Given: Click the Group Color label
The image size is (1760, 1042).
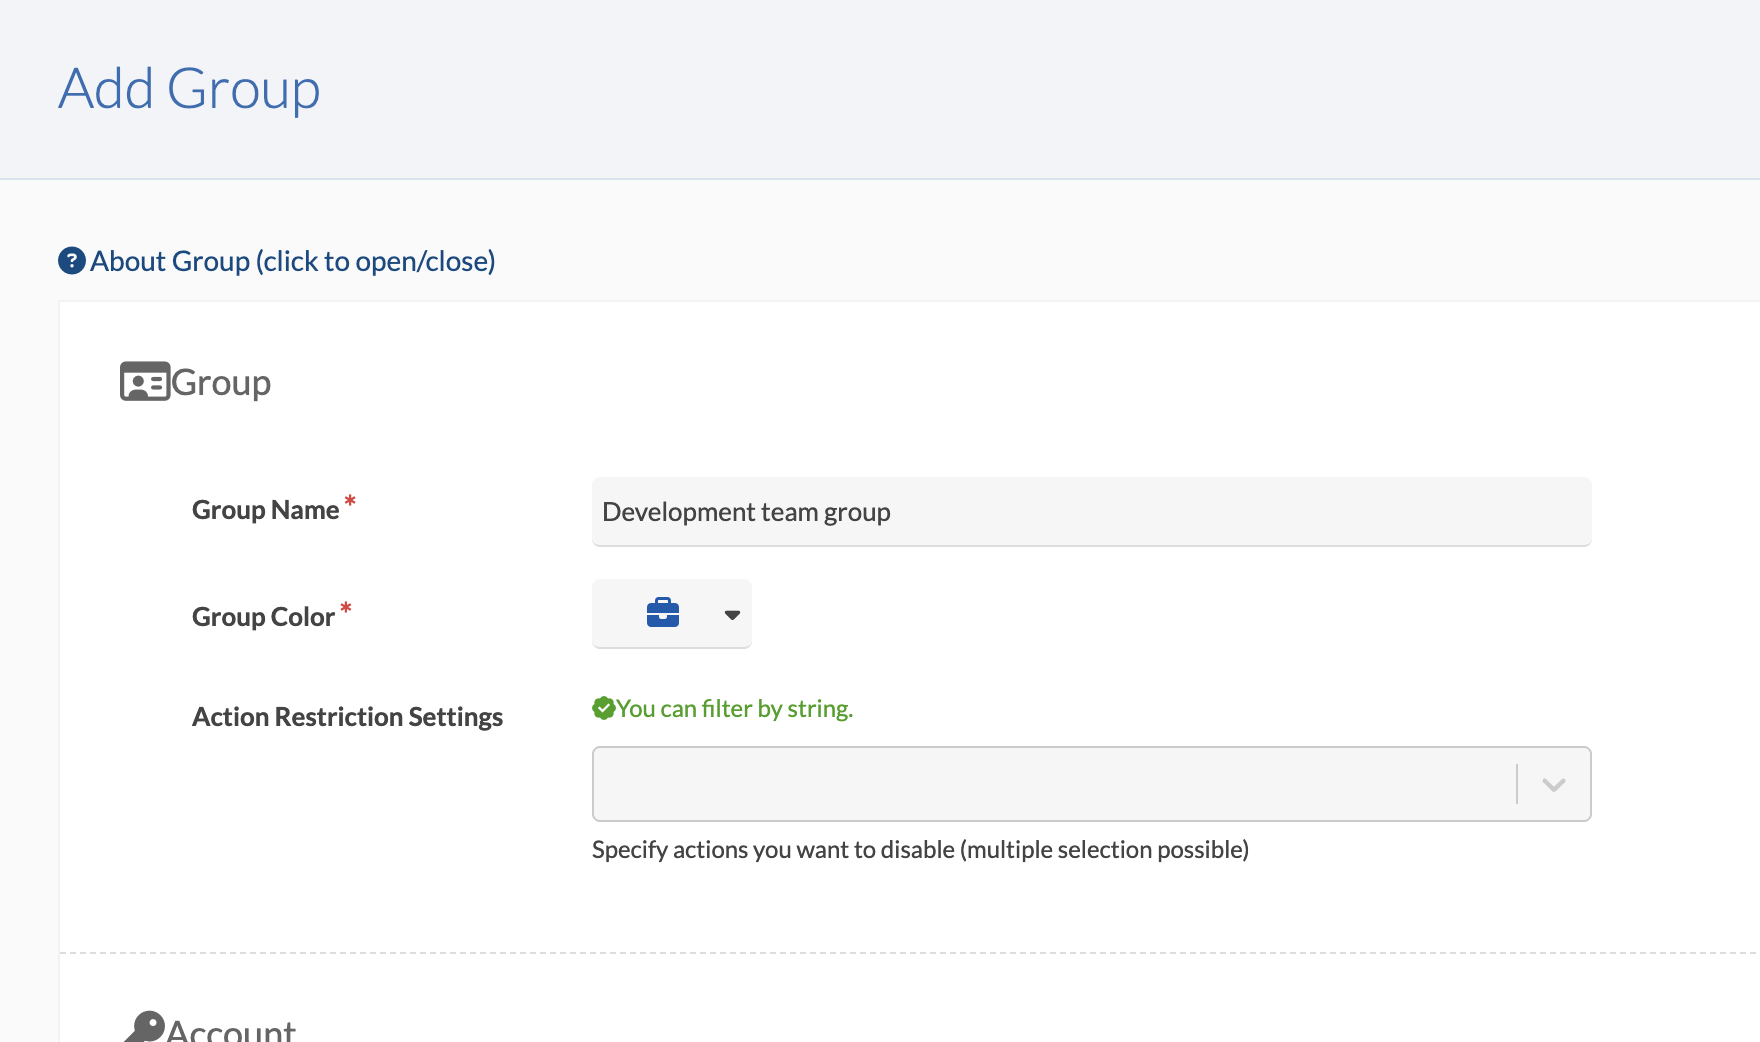Looking at the screenshot, I should click(x=263, y=617).
